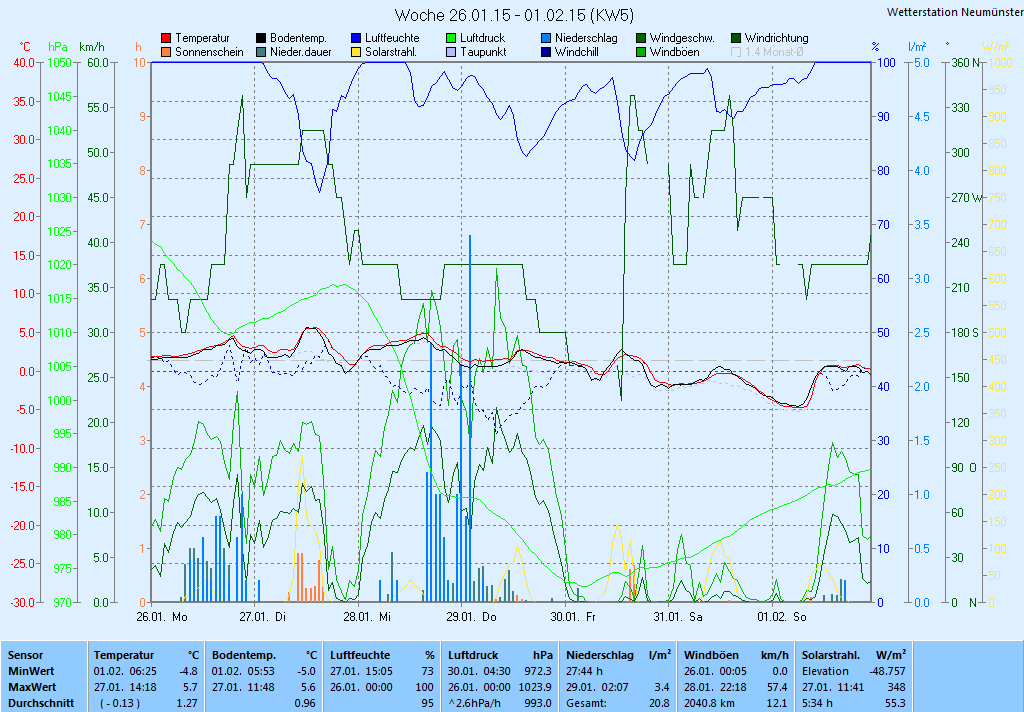Click the Solarstrahl. legend label
The image size is (1024, 712).
(x=391, y=52)
